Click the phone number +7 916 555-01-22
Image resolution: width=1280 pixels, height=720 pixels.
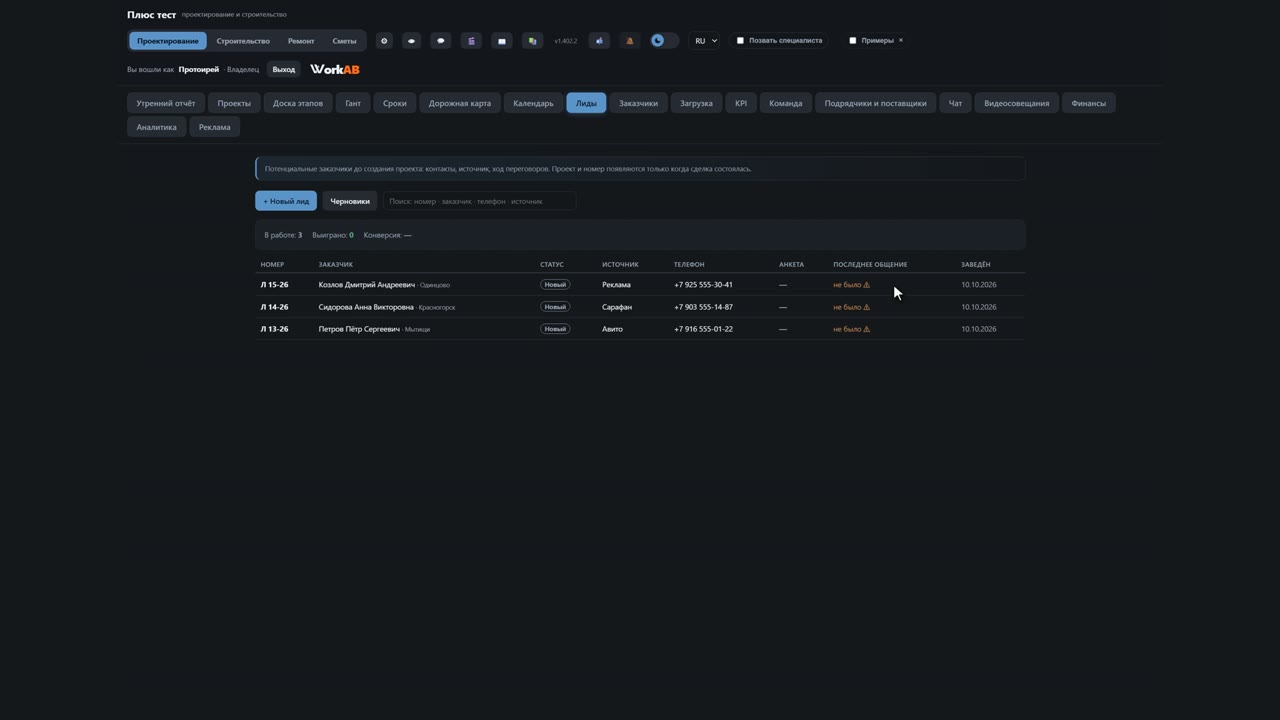pyautogui.click(x=703, y=329)
